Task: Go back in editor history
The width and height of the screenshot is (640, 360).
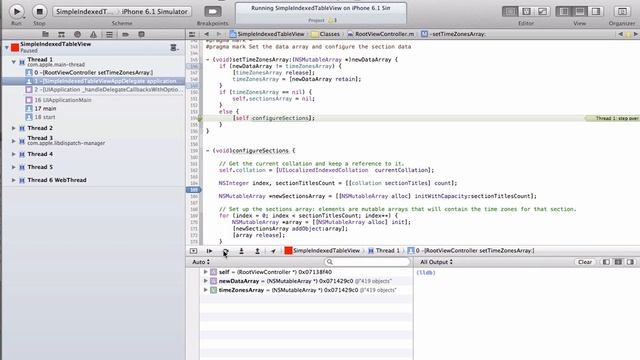Action: point(207,34)
